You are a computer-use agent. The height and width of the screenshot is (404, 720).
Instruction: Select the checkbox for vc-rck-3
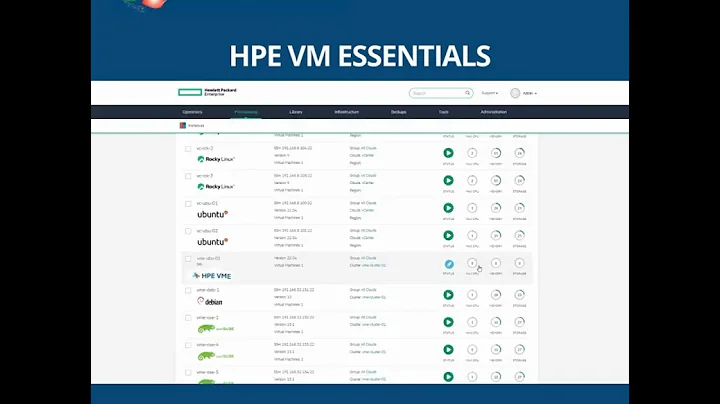[188, 176]
